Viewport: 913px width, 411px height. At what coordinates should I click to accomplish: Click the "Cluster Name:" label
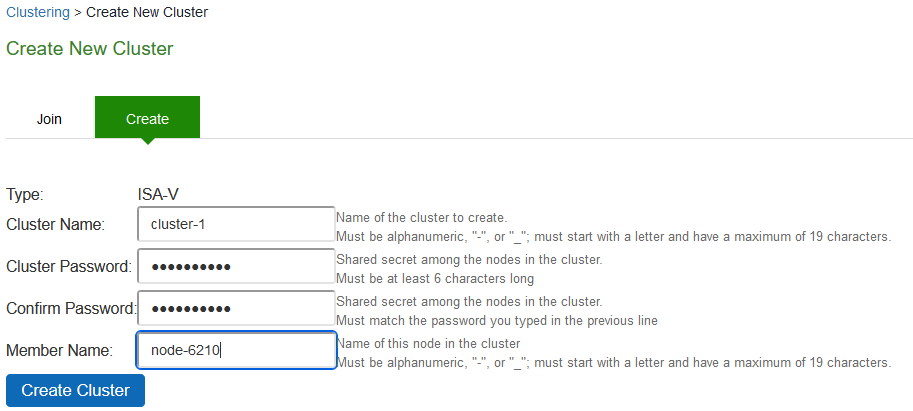[55, 224]
